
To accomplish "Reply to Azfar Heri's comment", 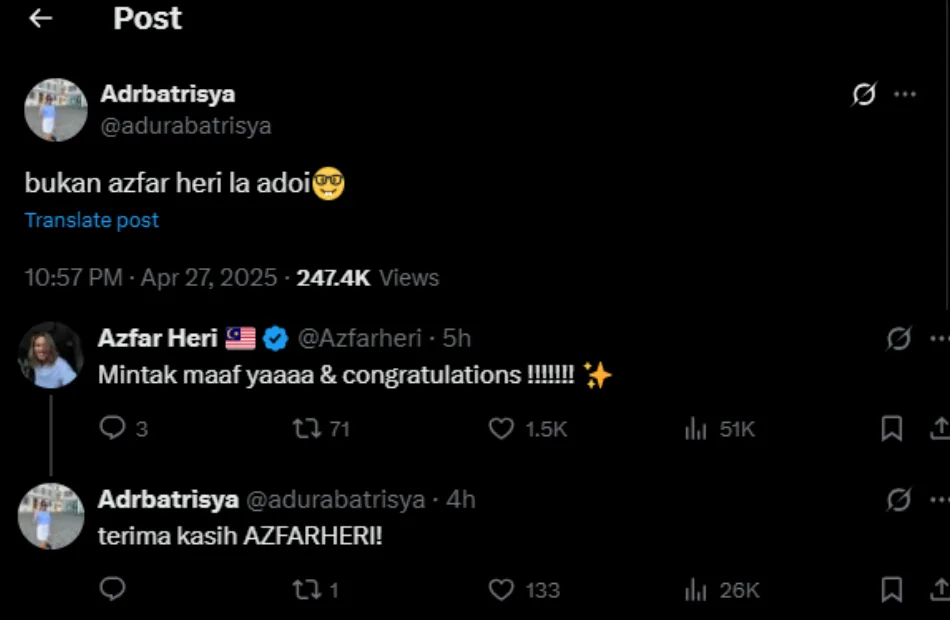I will 113,428.
